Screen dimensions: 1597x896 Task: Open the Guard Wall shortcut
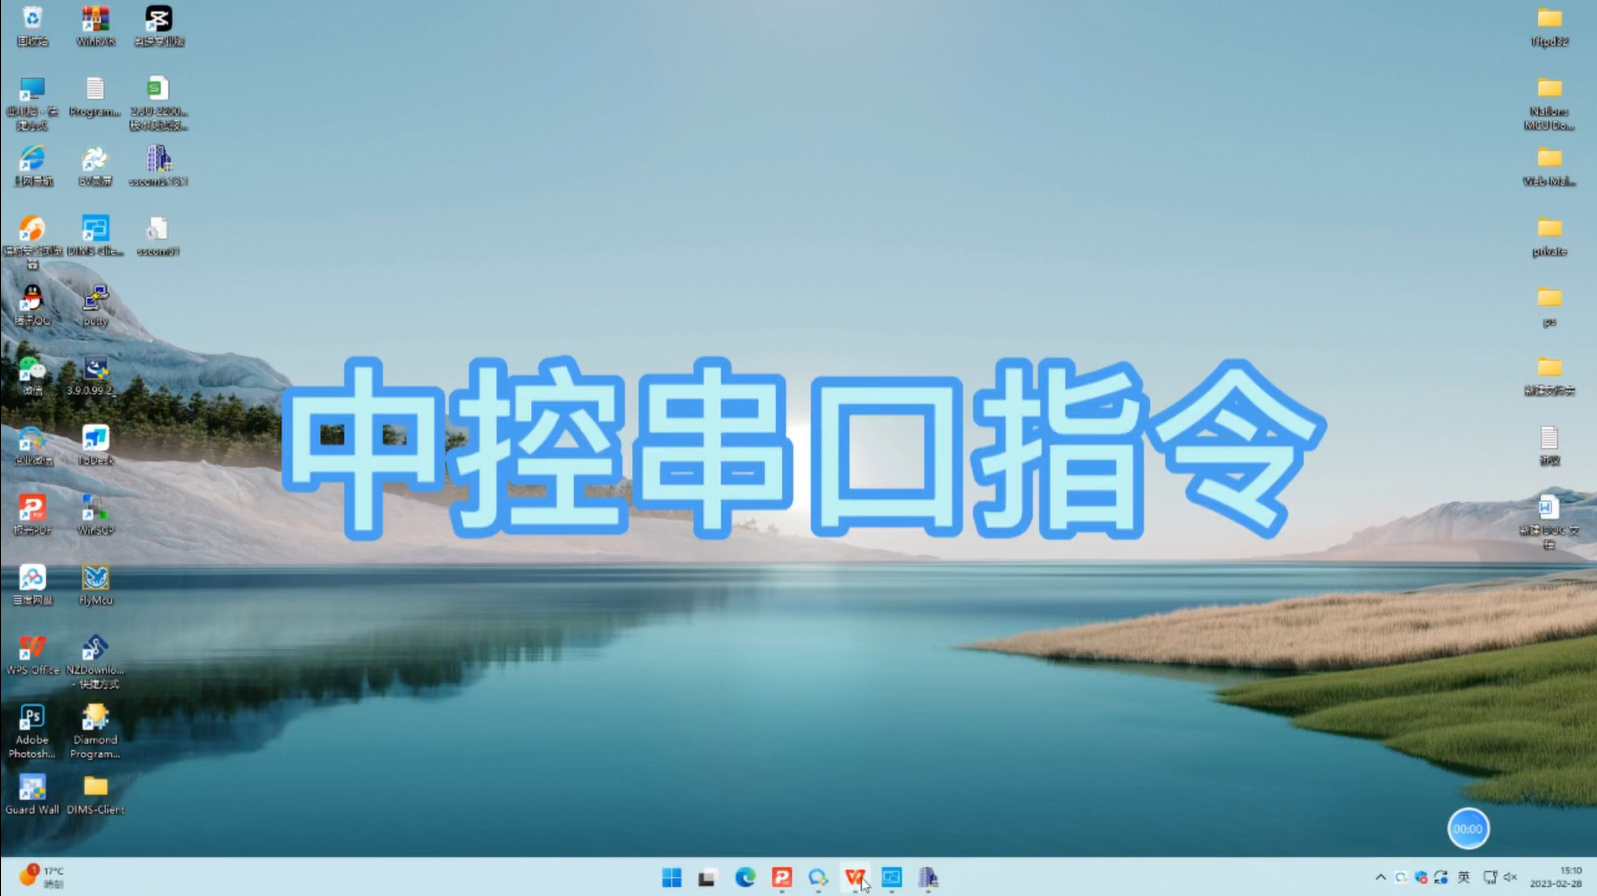click(x=32, y=790)
